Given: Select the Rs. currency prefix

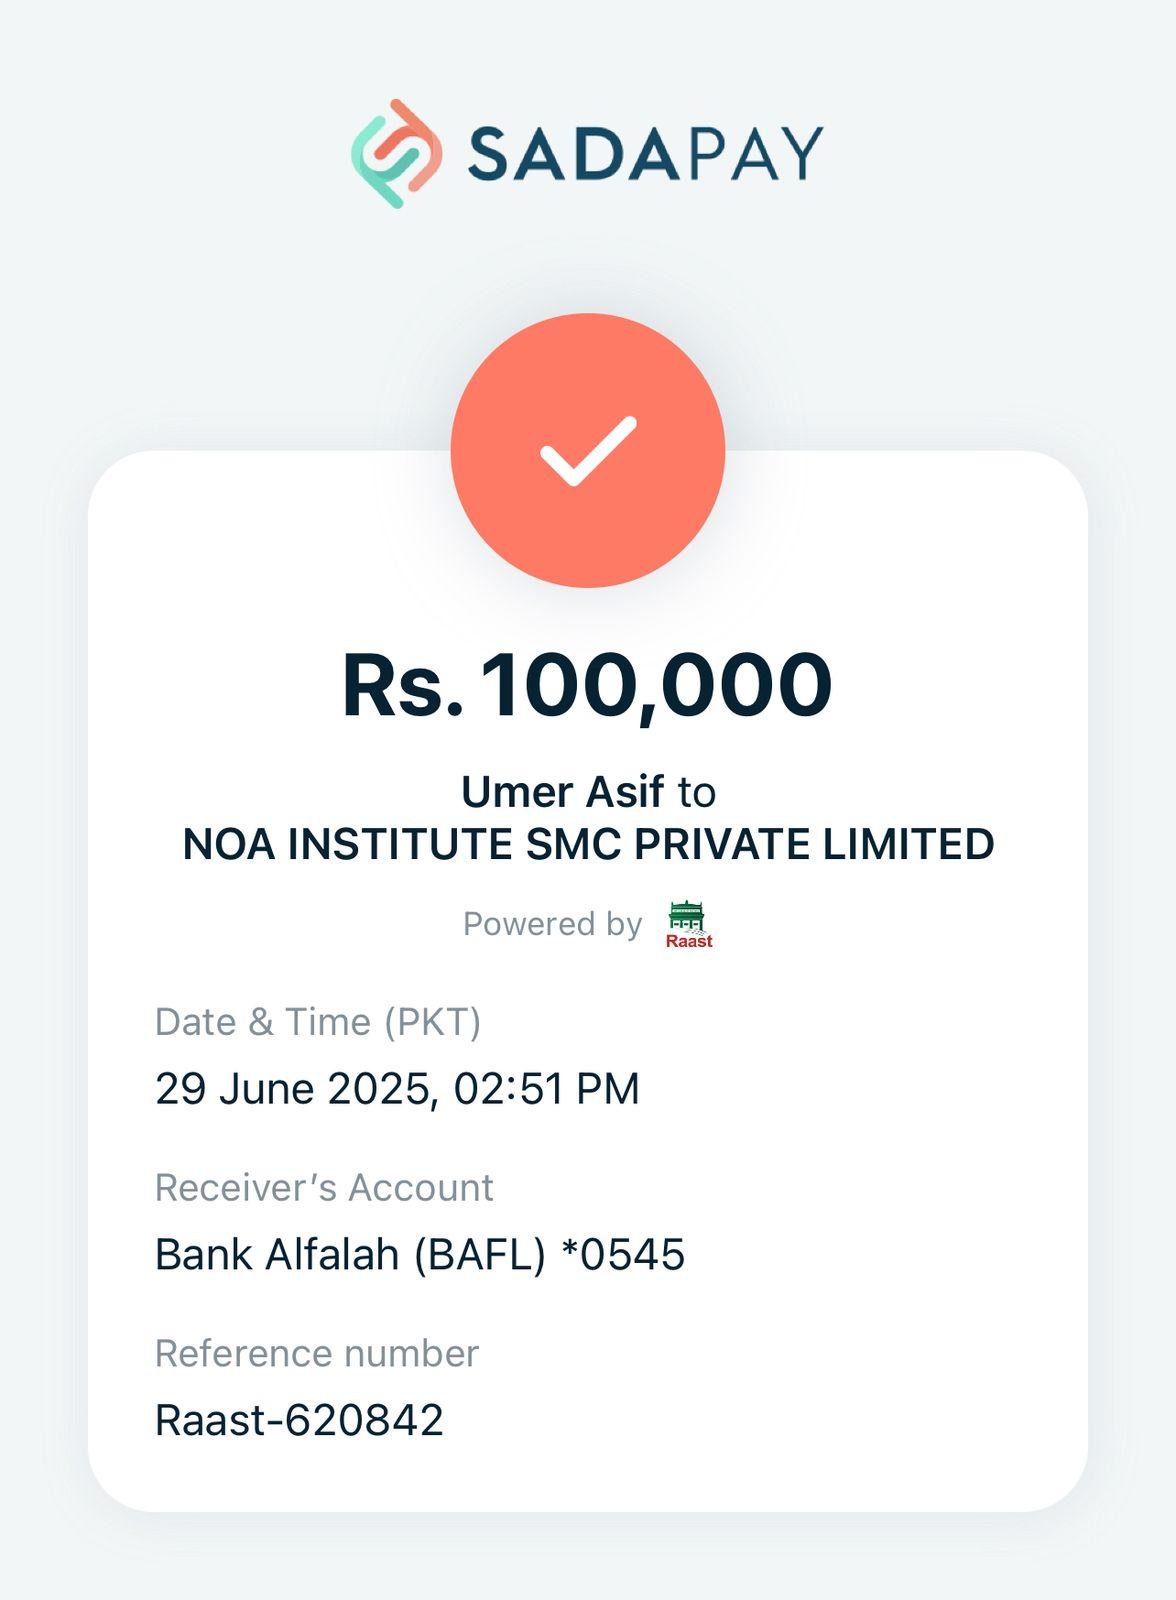Looking at the screenshot, I should 402,686.
